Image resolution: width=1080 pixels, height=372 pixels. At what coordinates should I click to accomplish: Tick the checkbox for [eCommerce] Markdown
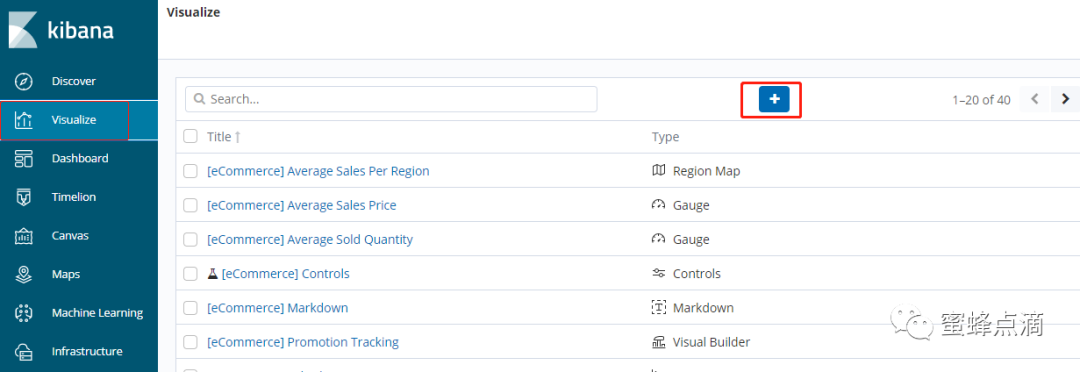point(190,308)
